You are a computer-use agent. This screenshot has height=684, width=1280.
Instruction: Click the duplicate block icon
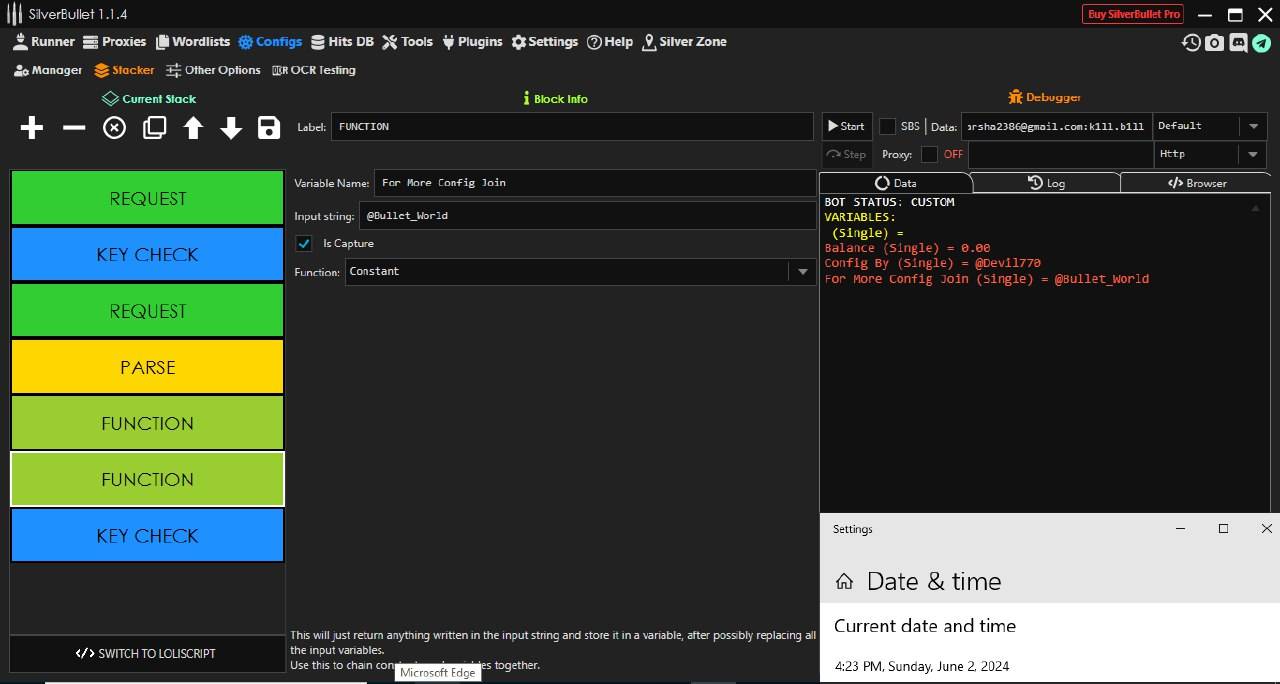point(154,128)
